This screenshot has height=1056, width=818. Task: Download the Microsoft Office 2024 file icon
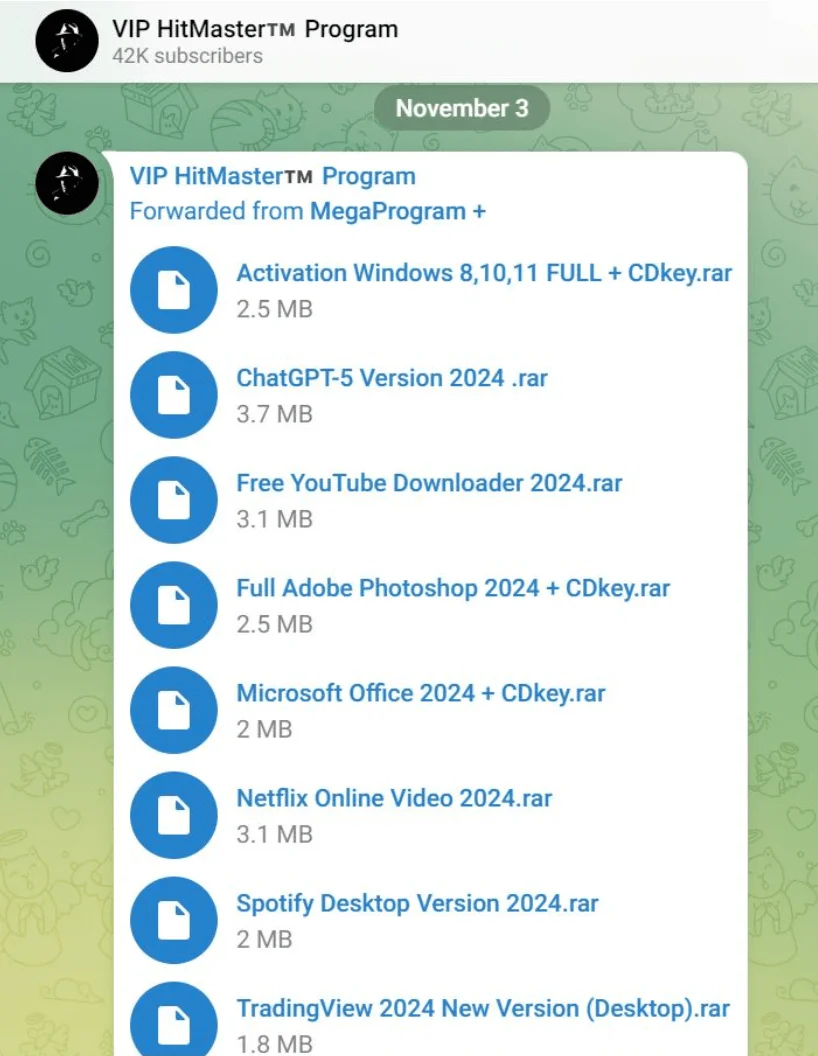click(x=174, y=710)
